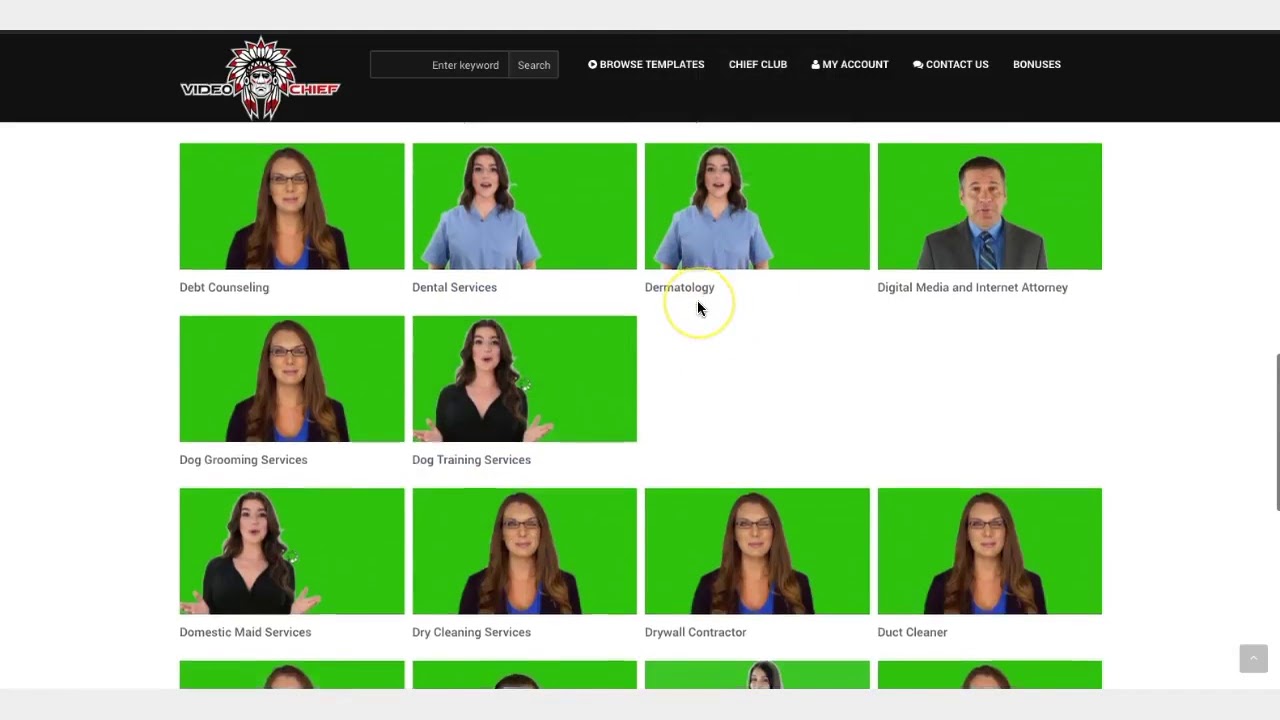Open the Drywall Contractor thumbnail
Screen dimensions: 1280x720
(757, 551)
